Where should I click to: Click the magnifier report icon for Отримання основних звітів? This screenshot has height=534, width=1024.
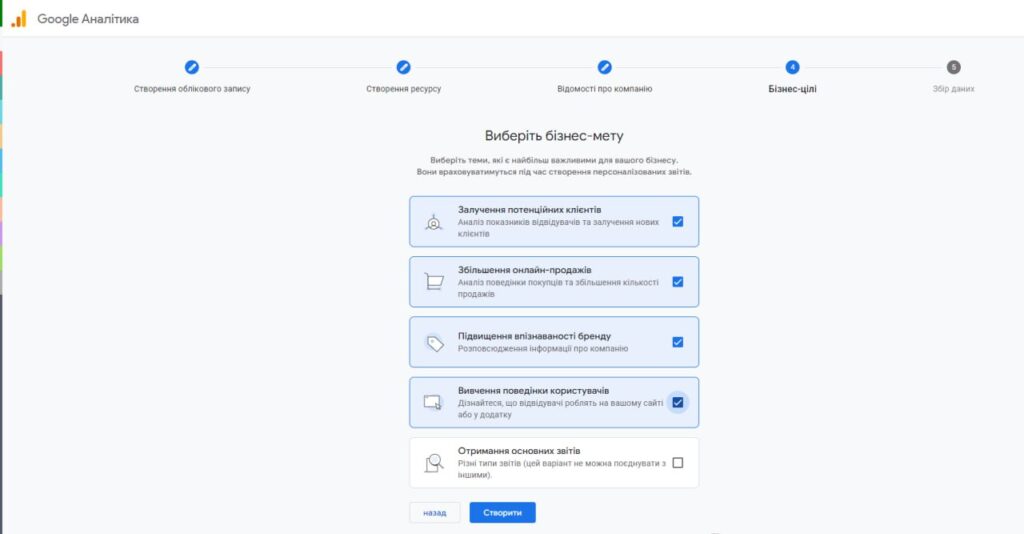coord(434,463)
